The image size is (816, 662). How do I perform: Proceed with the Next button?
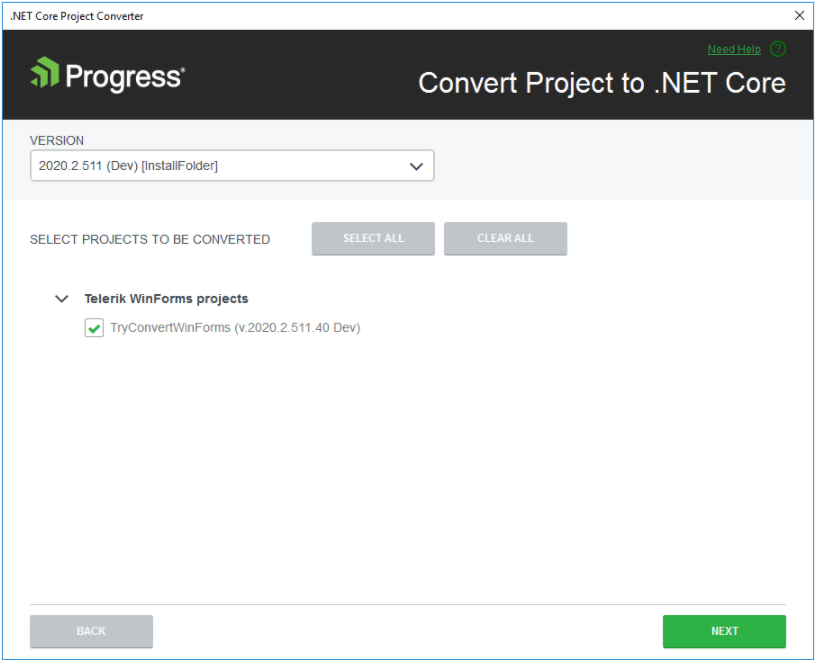(x=724, y=631)
